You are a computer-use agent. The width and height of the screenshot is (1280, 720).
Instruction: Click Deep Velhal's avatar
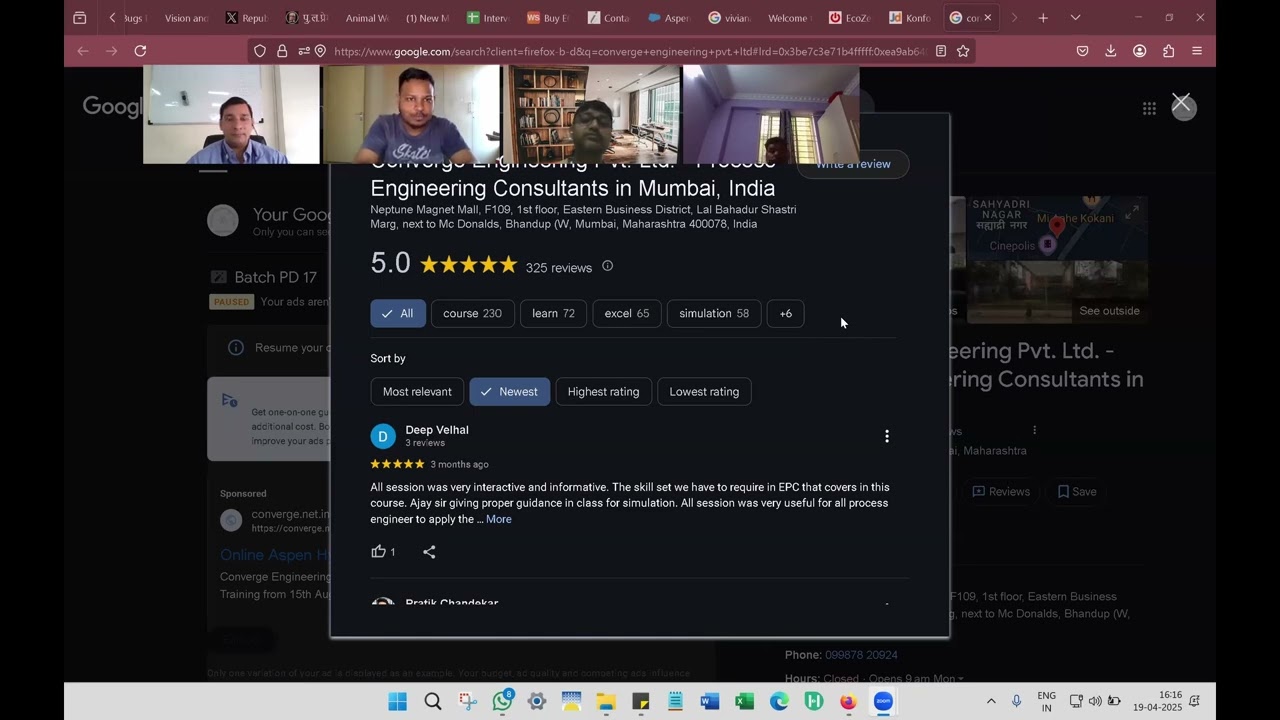point(383,436)
